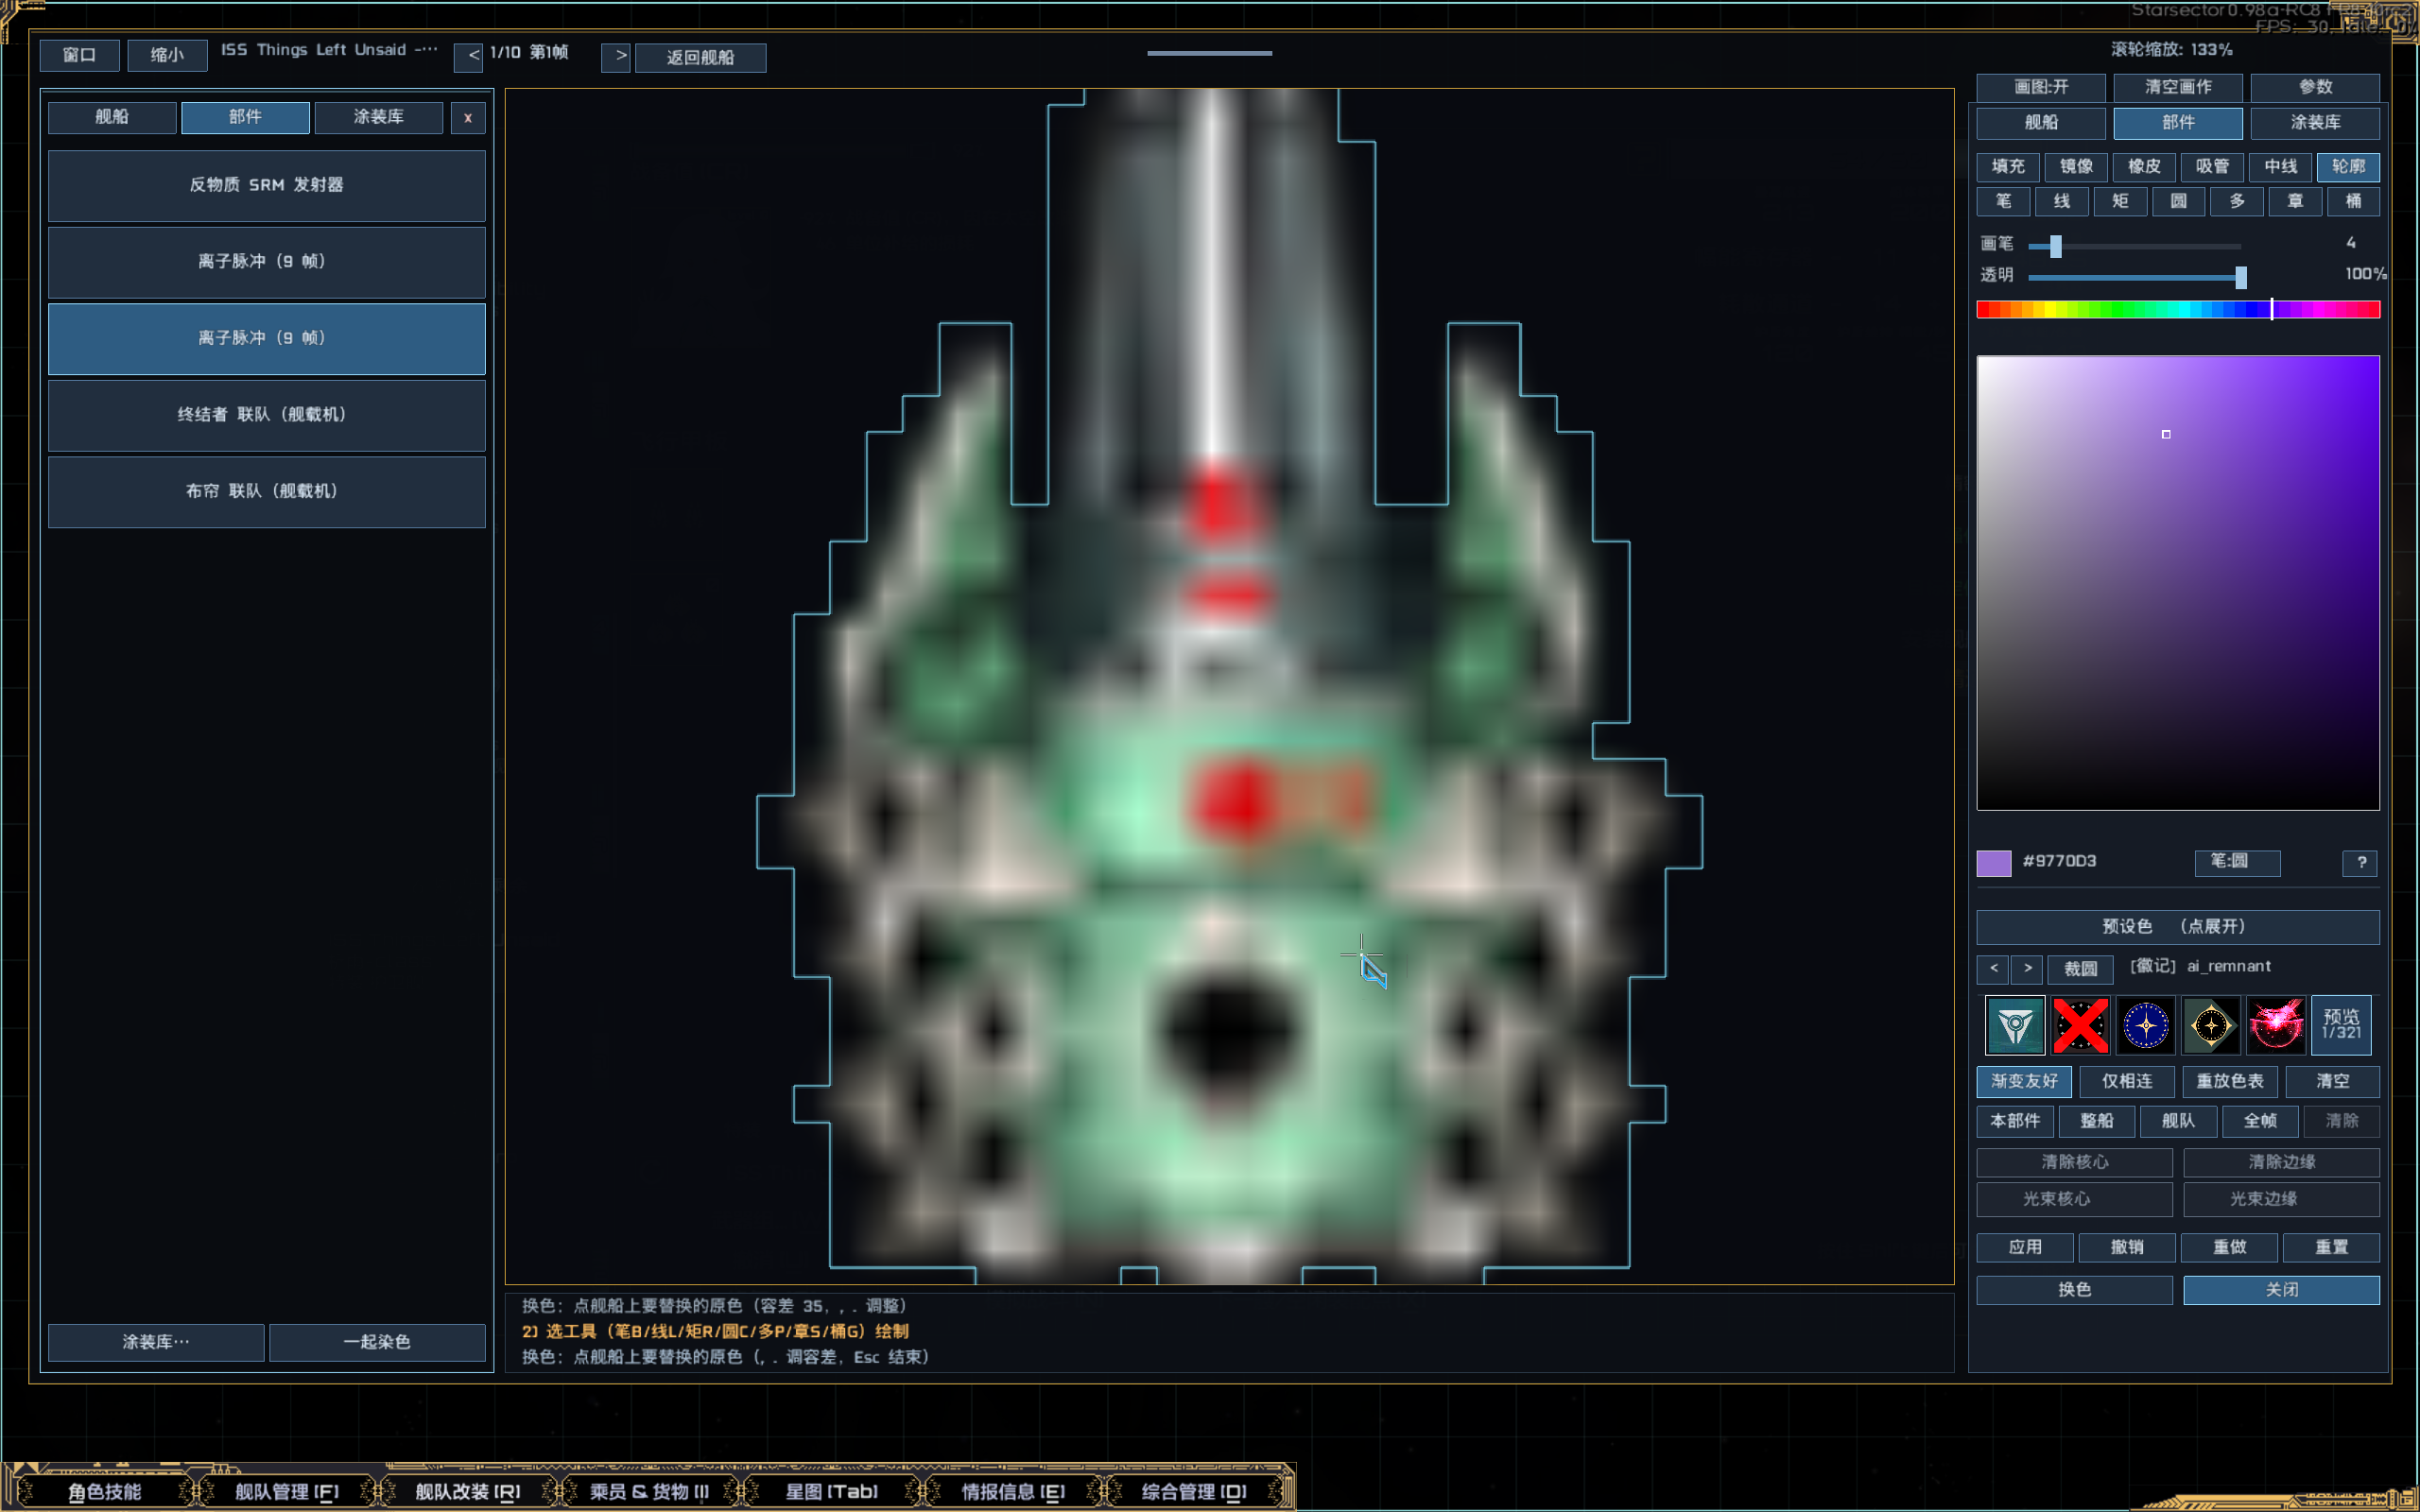Show the next emblem with the > beside 裁圆
Viewport: 2420px width, 1512px height.
click(x=2027, y=968)
